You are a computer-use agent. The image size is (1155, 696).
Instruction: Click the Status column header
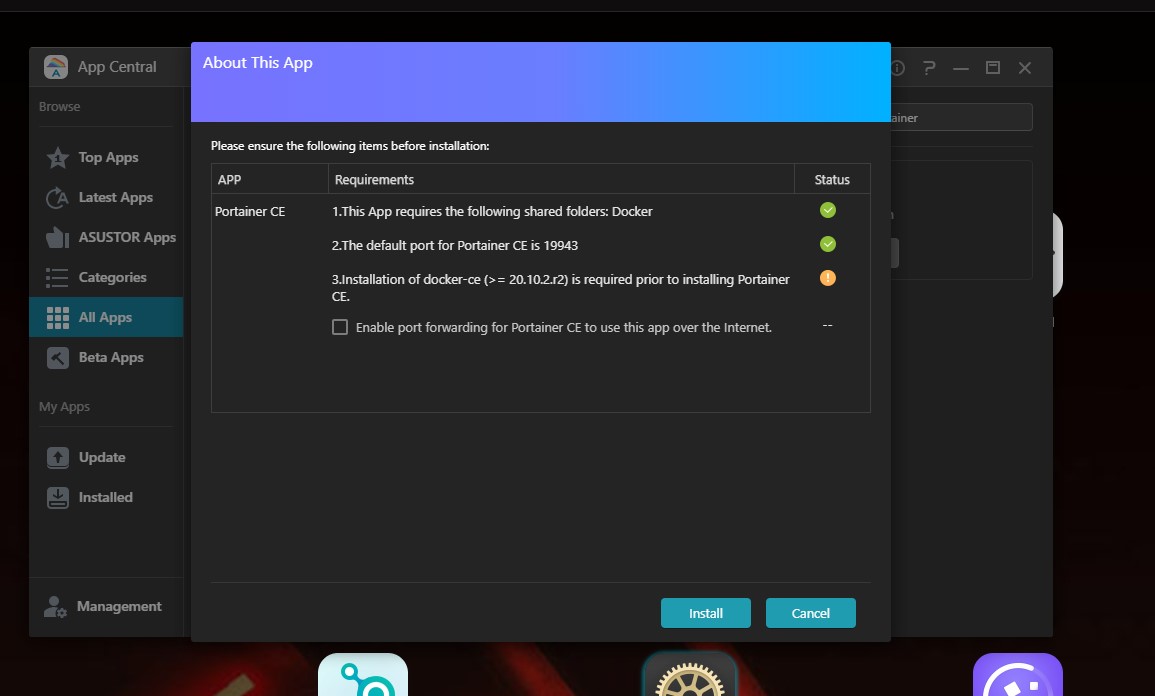tap(832, 180)
